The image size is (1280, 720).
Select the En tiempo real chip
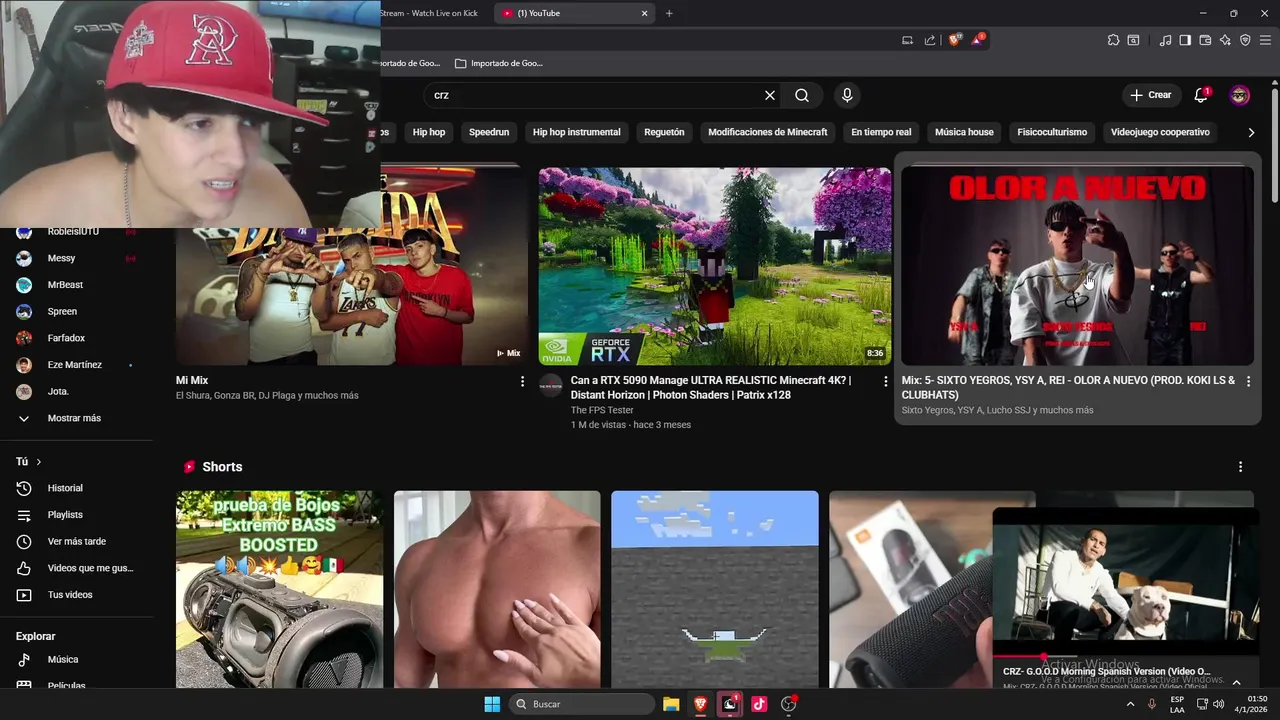881,132
